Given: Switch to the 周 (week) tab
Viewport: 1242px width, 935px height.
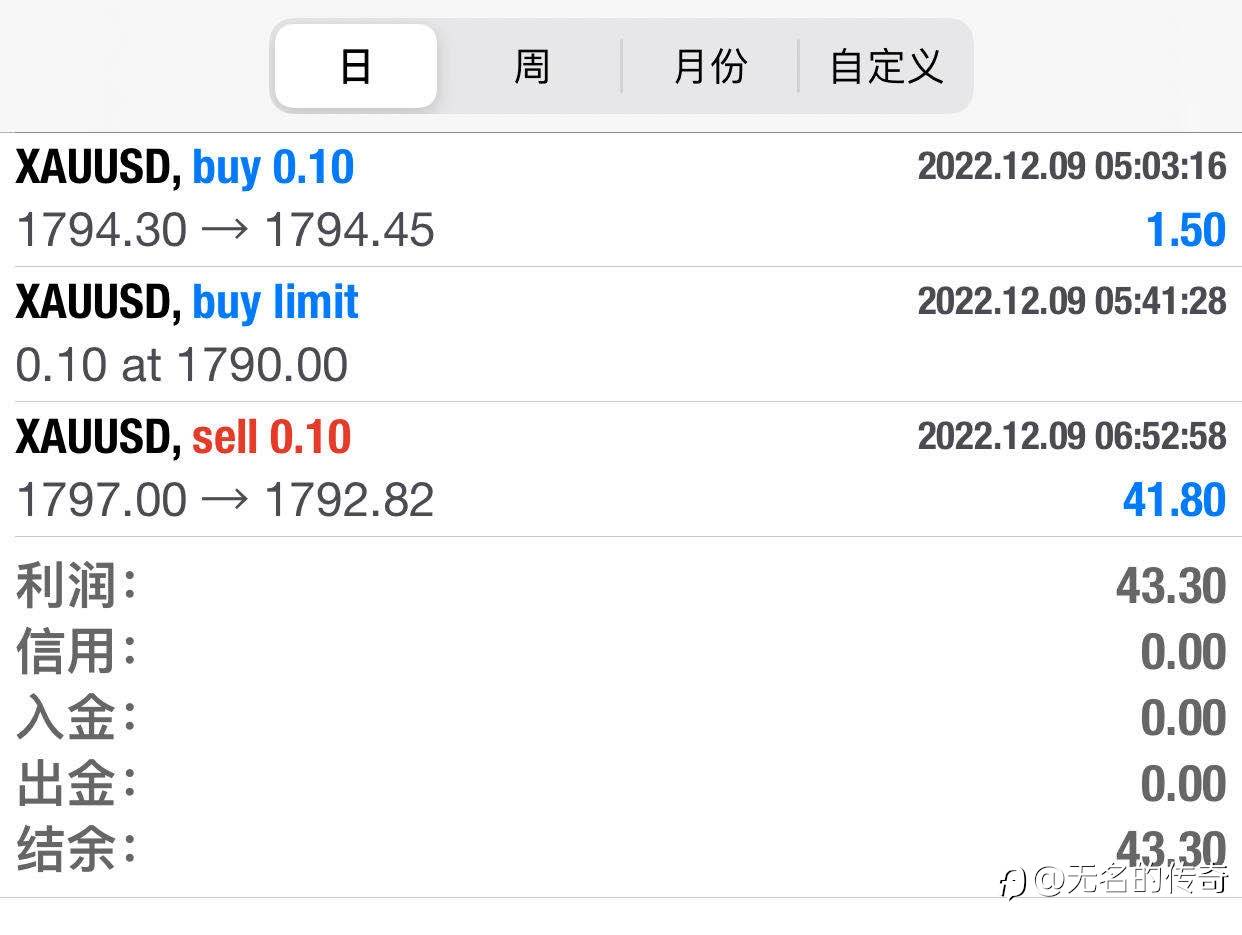Looking at the screenshot, I should coord(531,67).
